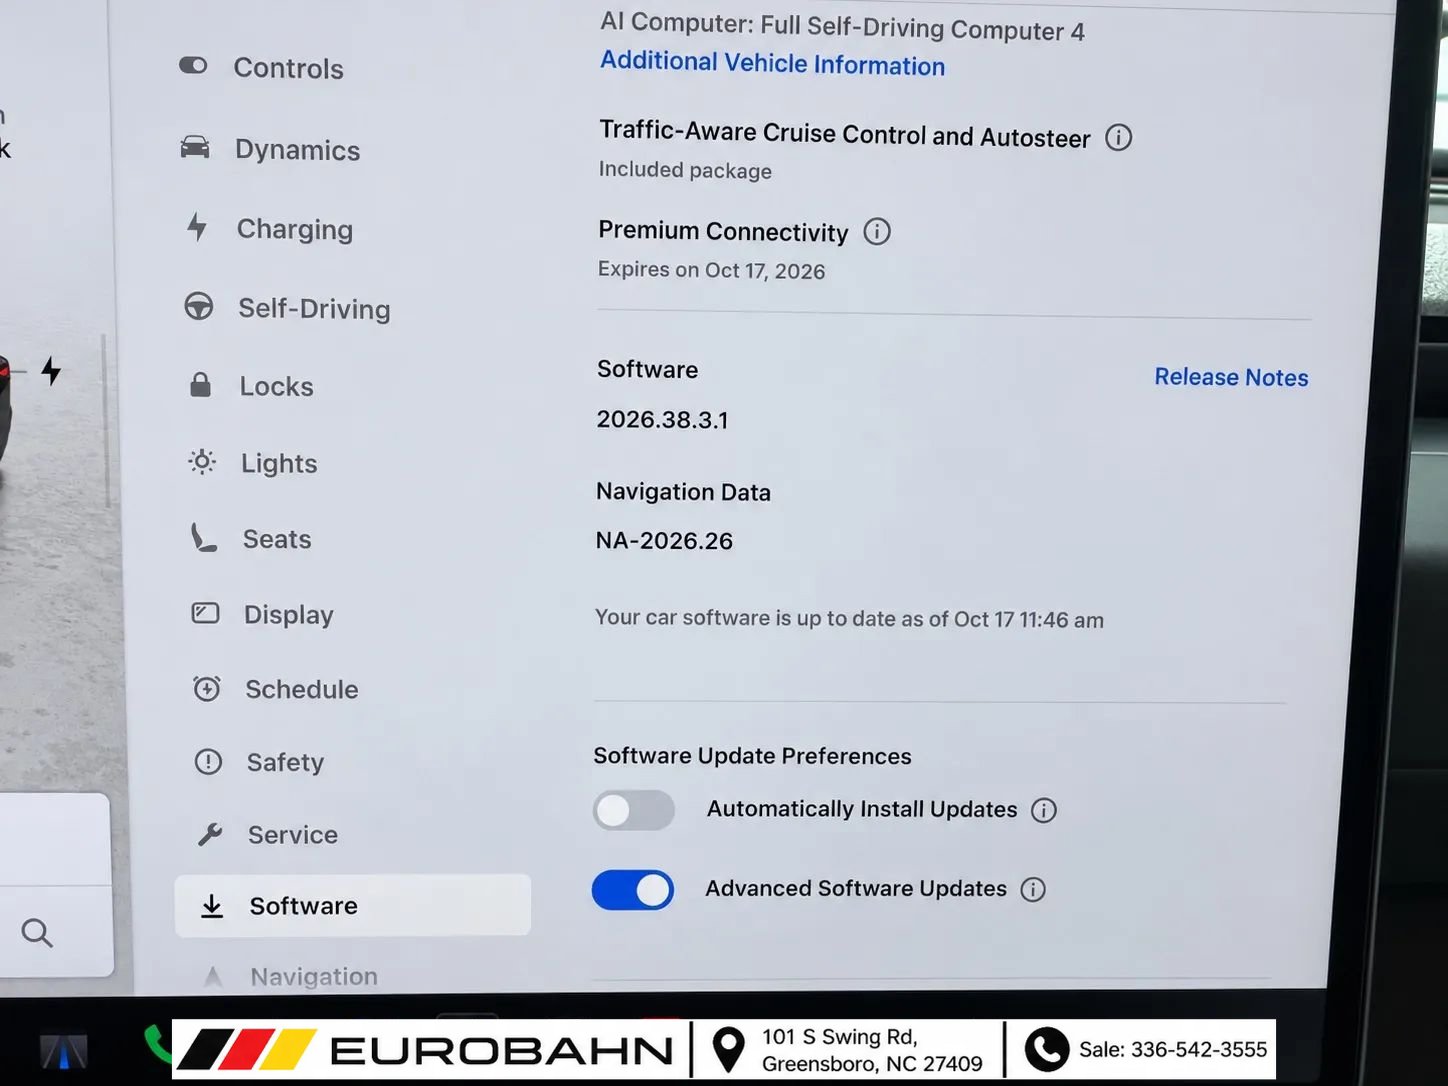Tap software version 2026.38.3.1

[x=662, y=420]
